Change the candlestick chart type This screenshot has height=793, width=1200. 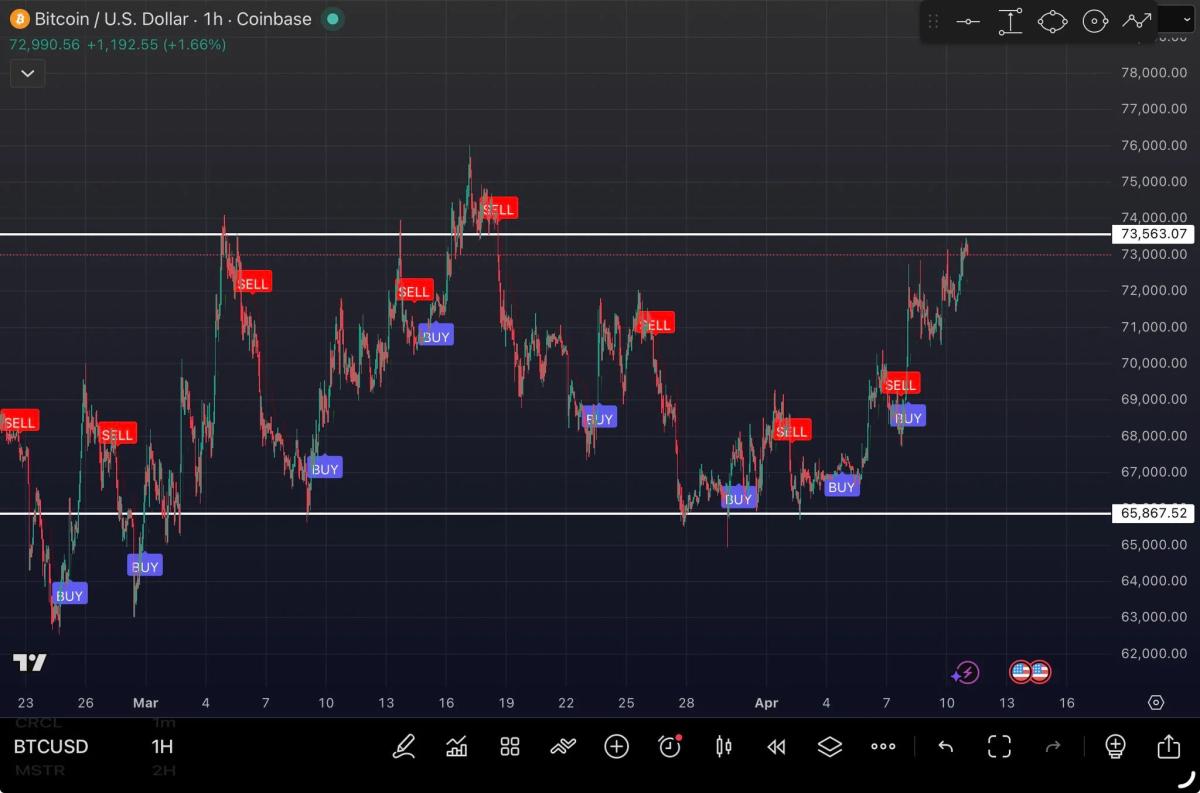[724, 746]
